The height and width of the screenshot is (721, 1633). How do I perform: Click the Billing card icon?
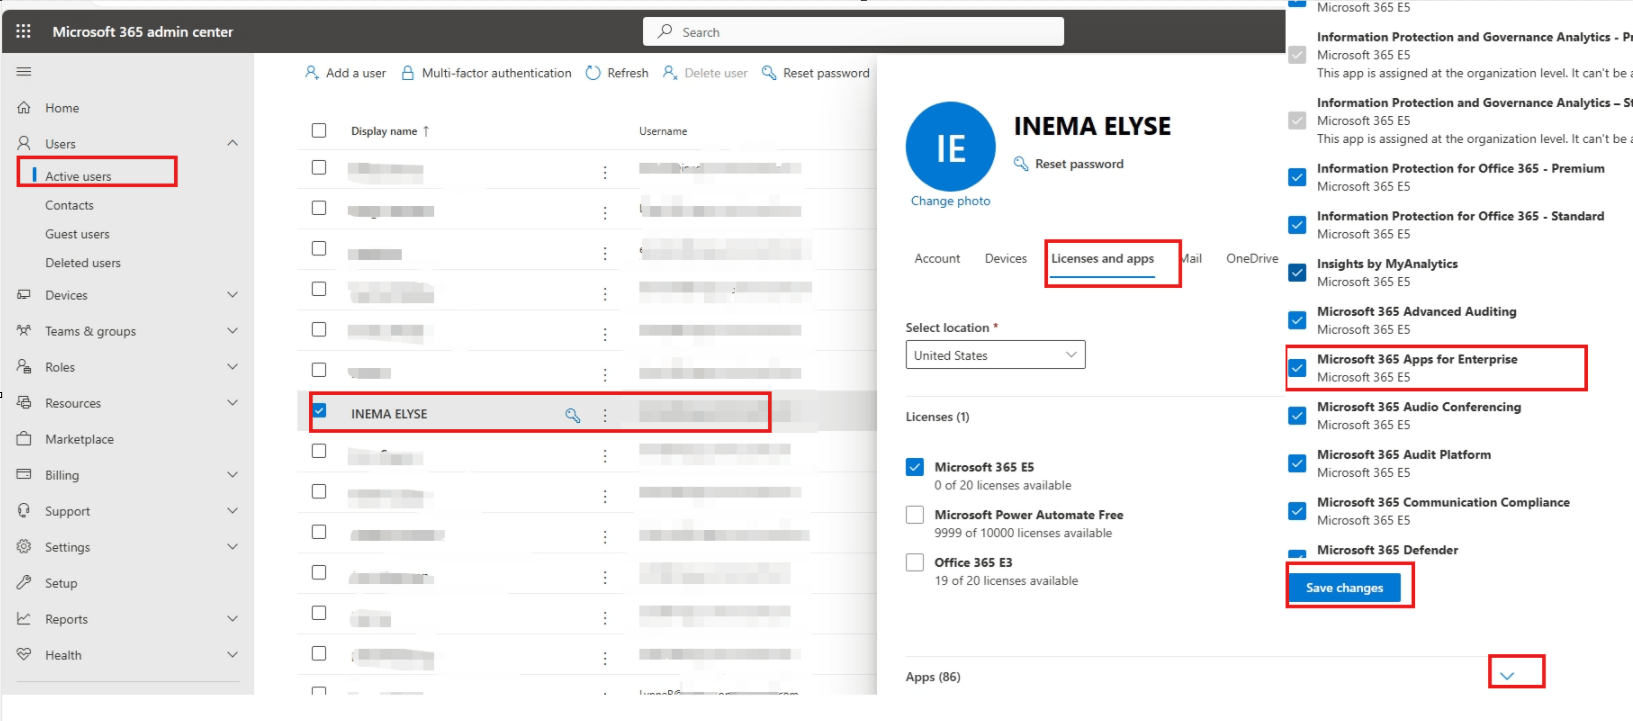point(24,475)
